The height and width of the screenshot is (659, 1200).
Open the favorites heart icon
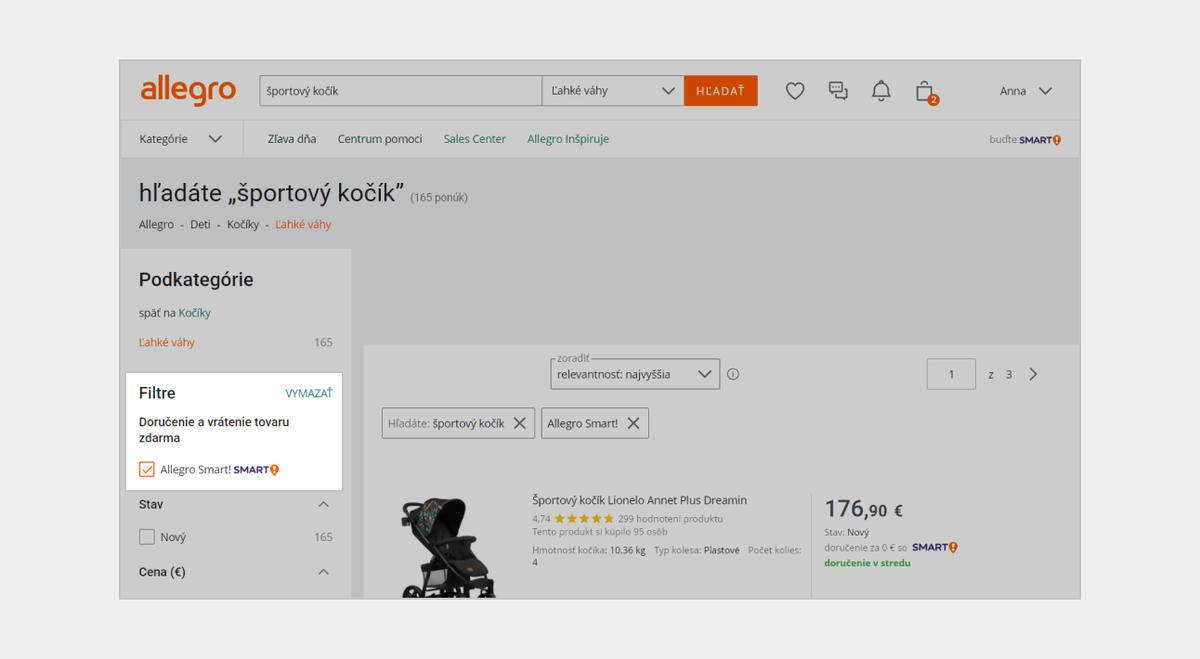point(795,91)
